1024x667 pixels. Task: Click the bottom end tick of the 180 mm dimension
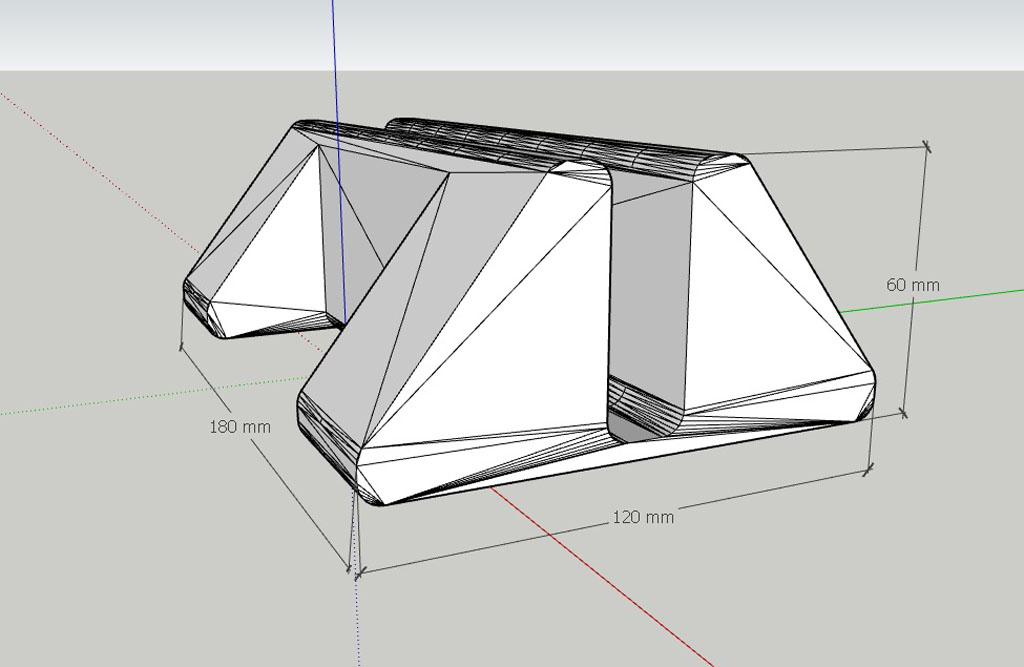click(x=351, y=570)
